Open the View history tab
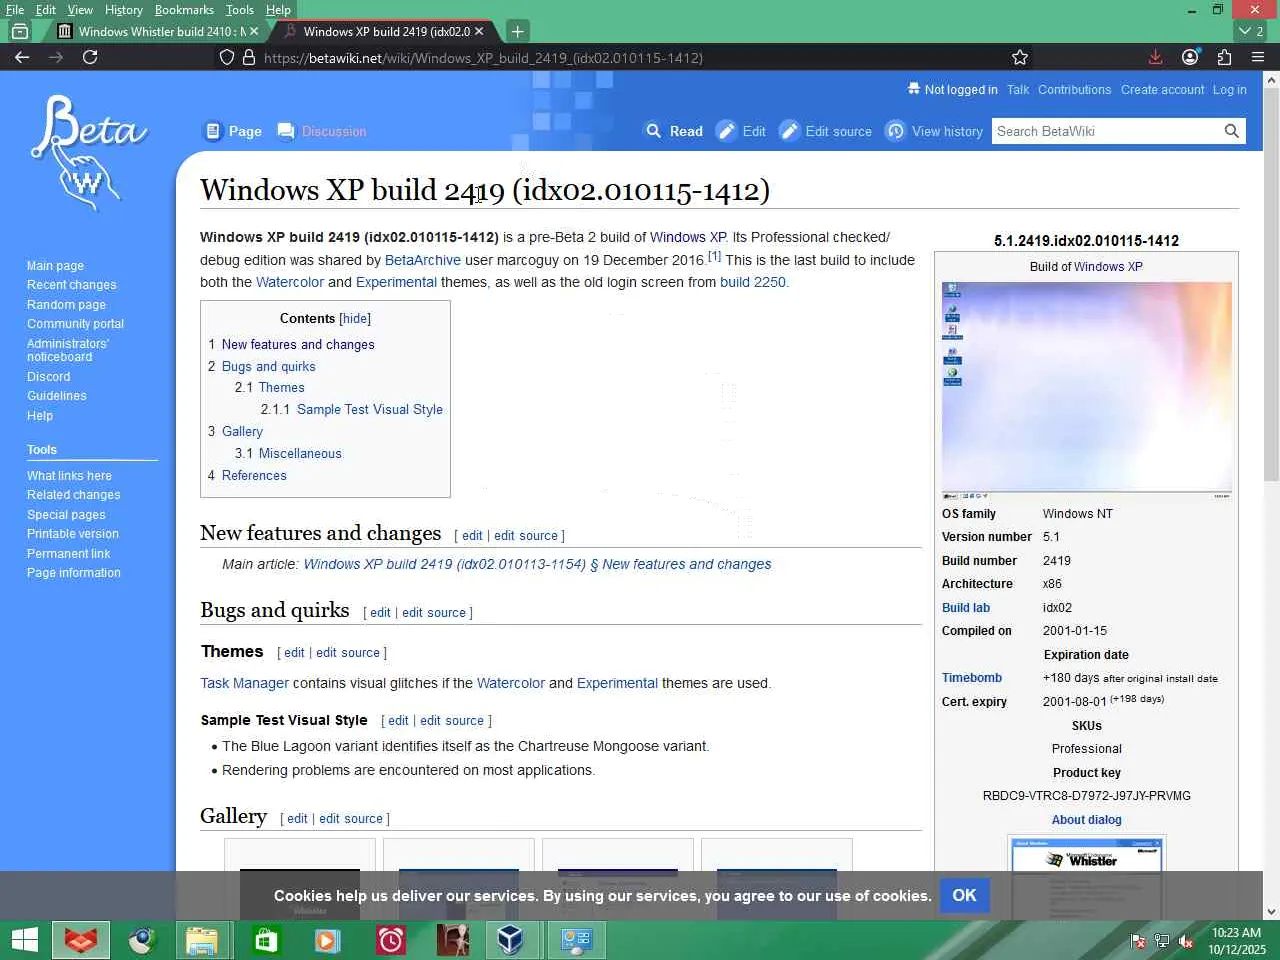This screenshot has width=1280, height=960. pyautogui.click(x=935, y=131)
